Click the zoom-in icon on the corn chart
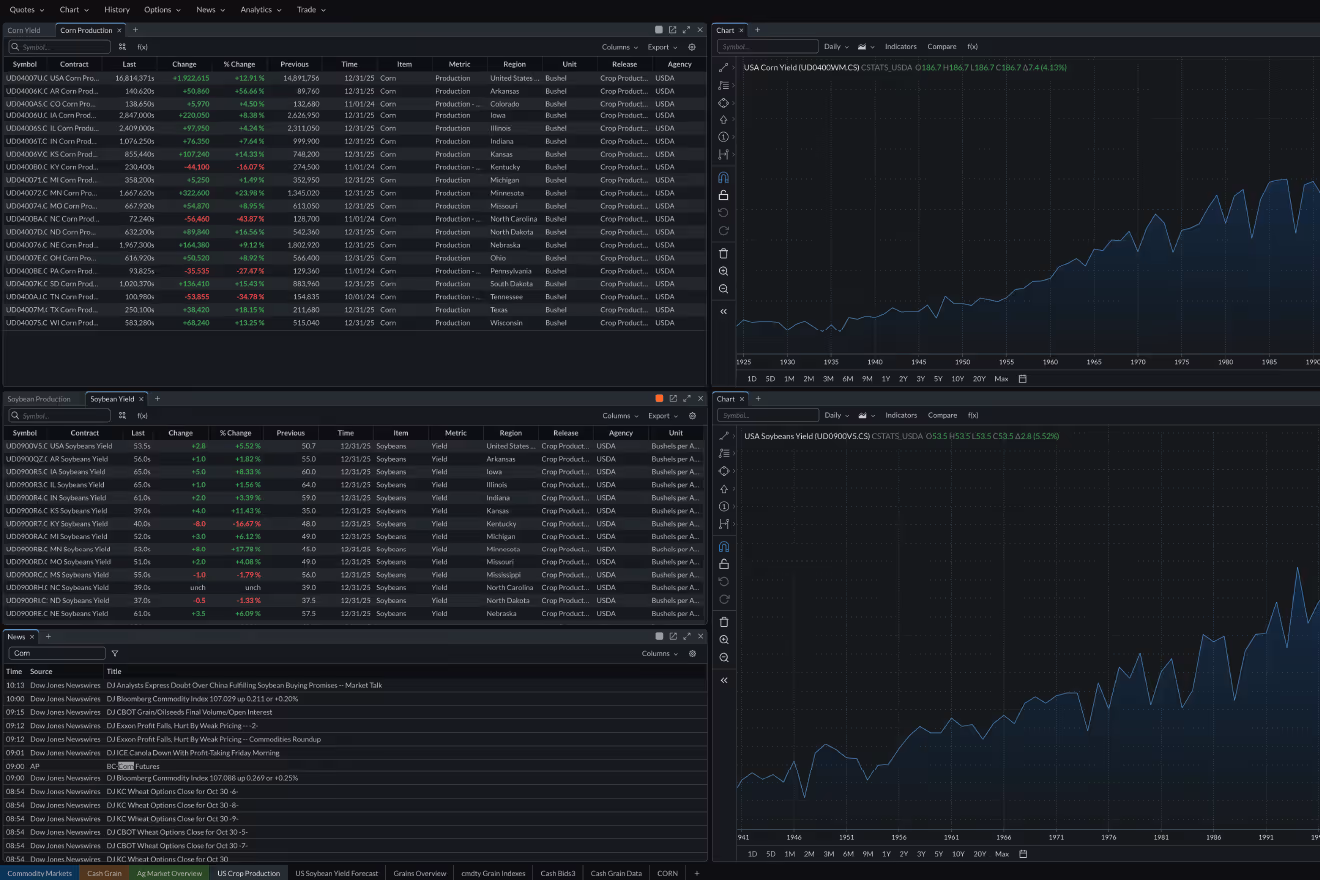 point(723,271)
